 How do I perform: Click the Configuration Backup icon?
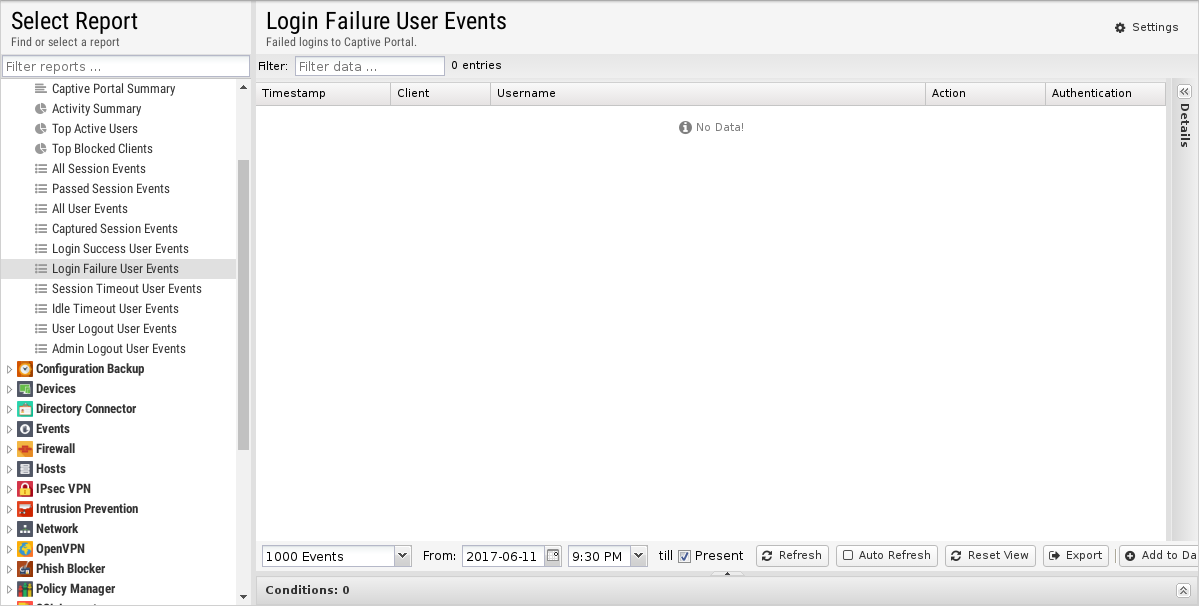(25, 369)
